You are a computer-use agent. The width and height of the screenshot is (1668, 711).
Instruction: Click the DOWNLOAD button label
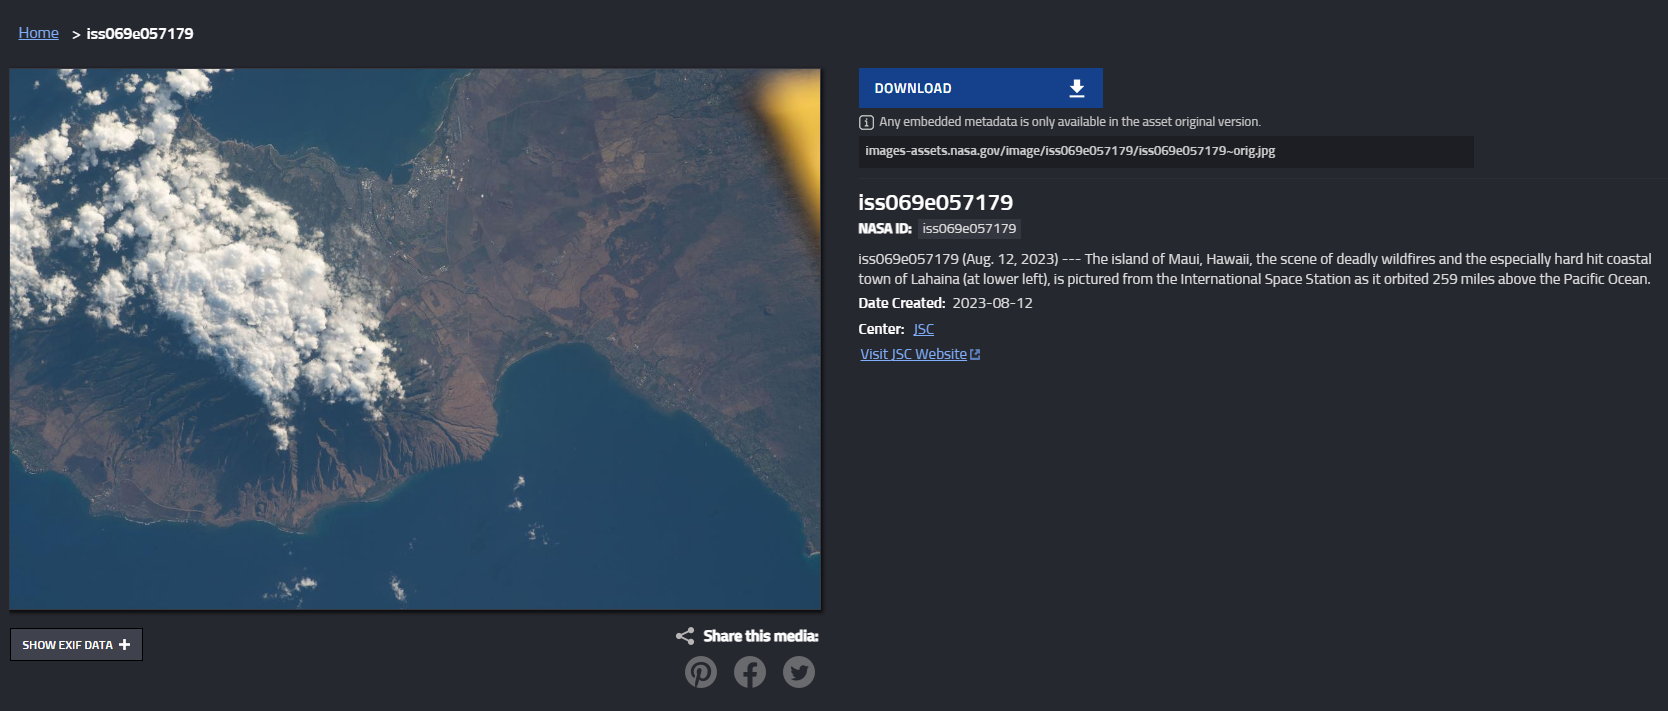tap(913, 88)
